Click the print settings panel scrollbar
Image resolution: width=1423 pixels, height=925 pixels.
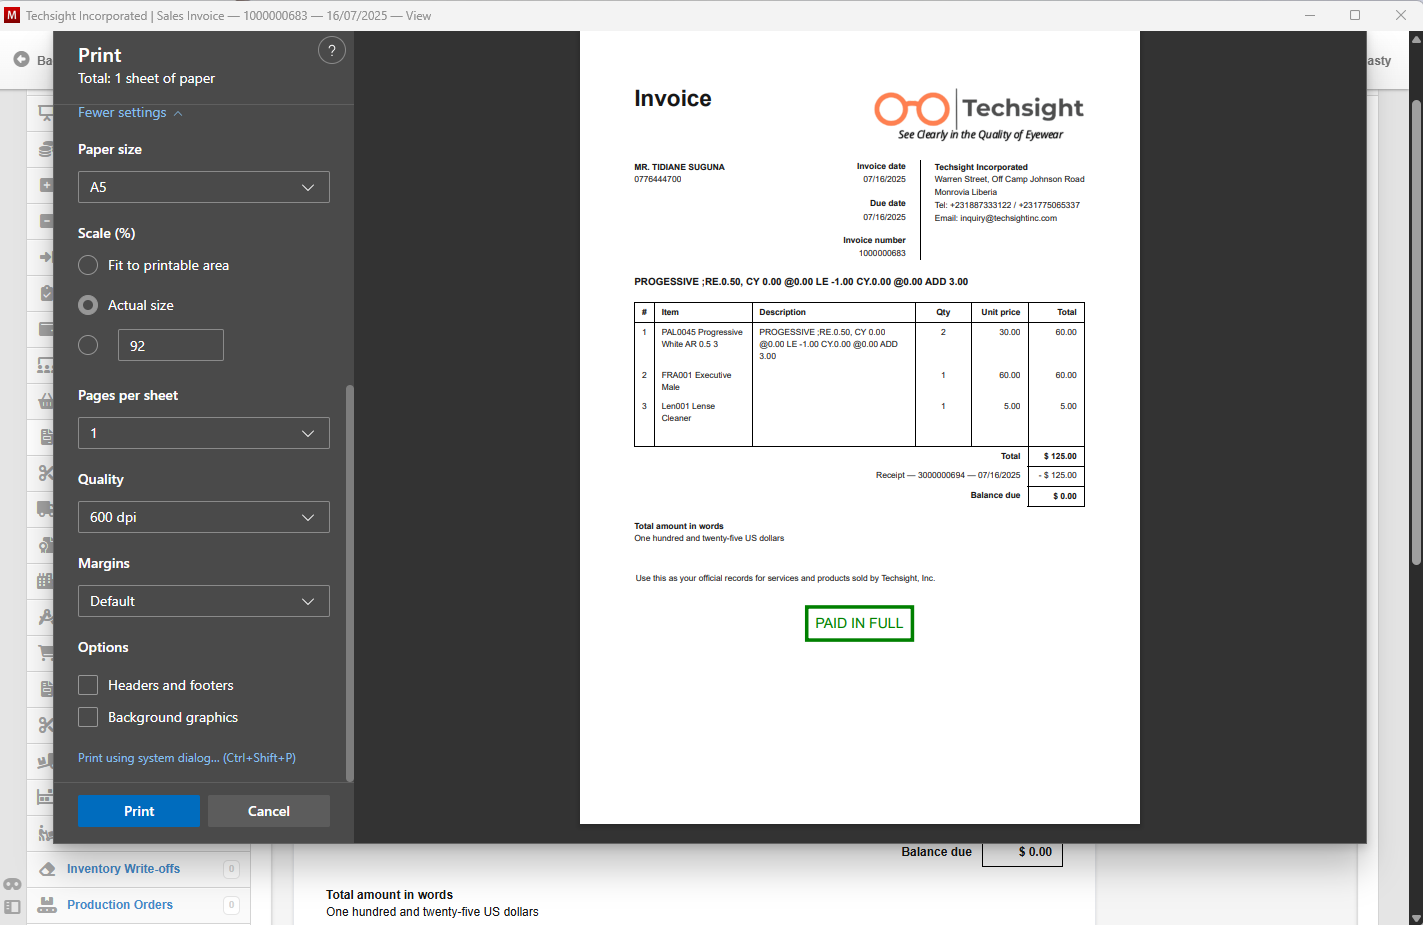pos(349,582)
